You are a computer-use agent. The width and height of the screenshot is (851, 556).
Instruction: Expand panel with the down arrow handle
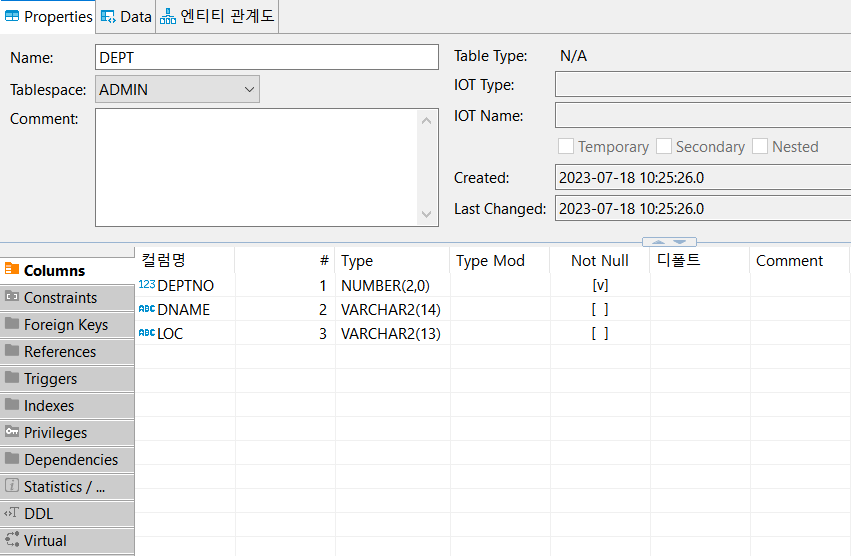(x=679, y=242)
